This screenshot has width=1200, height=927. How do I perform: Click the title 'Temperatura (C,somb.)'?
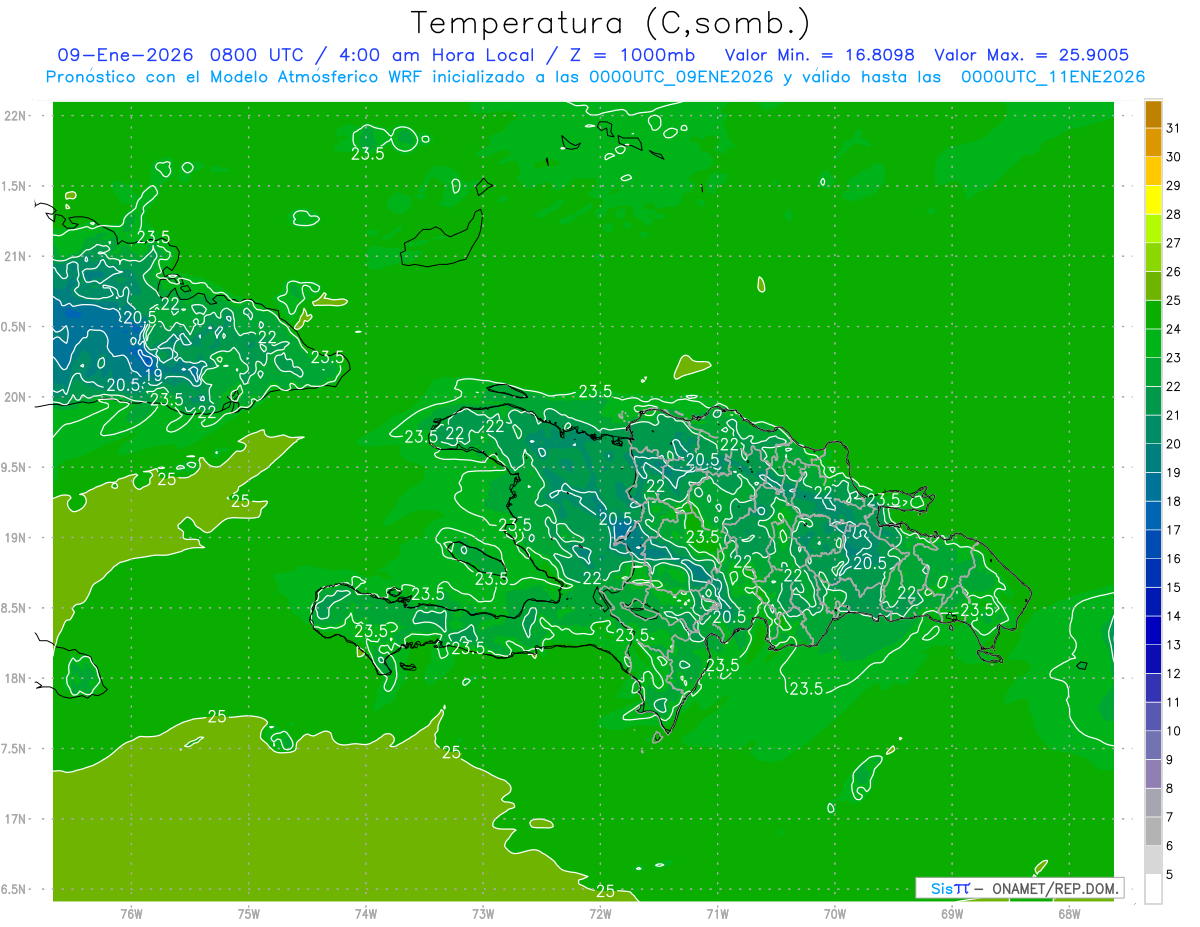[x=611, y=24]
